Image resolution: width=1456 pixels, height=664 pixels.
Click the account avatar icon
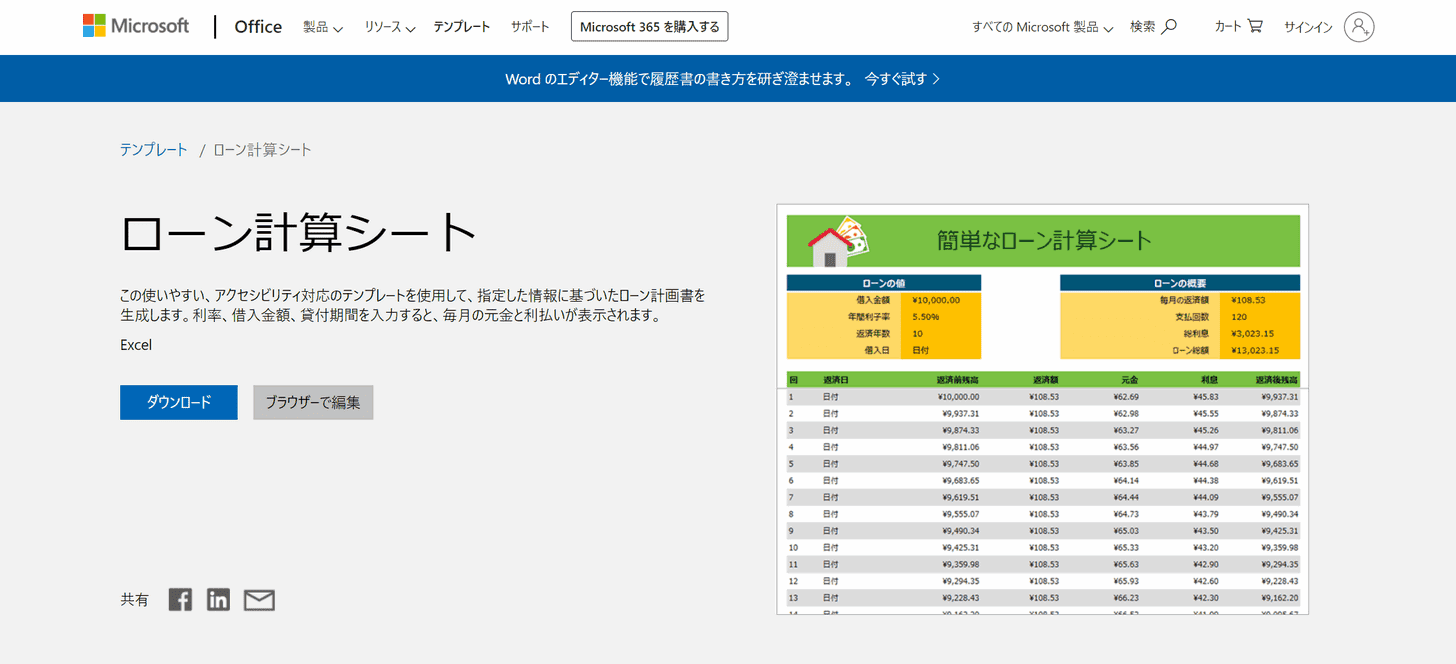1359,27
